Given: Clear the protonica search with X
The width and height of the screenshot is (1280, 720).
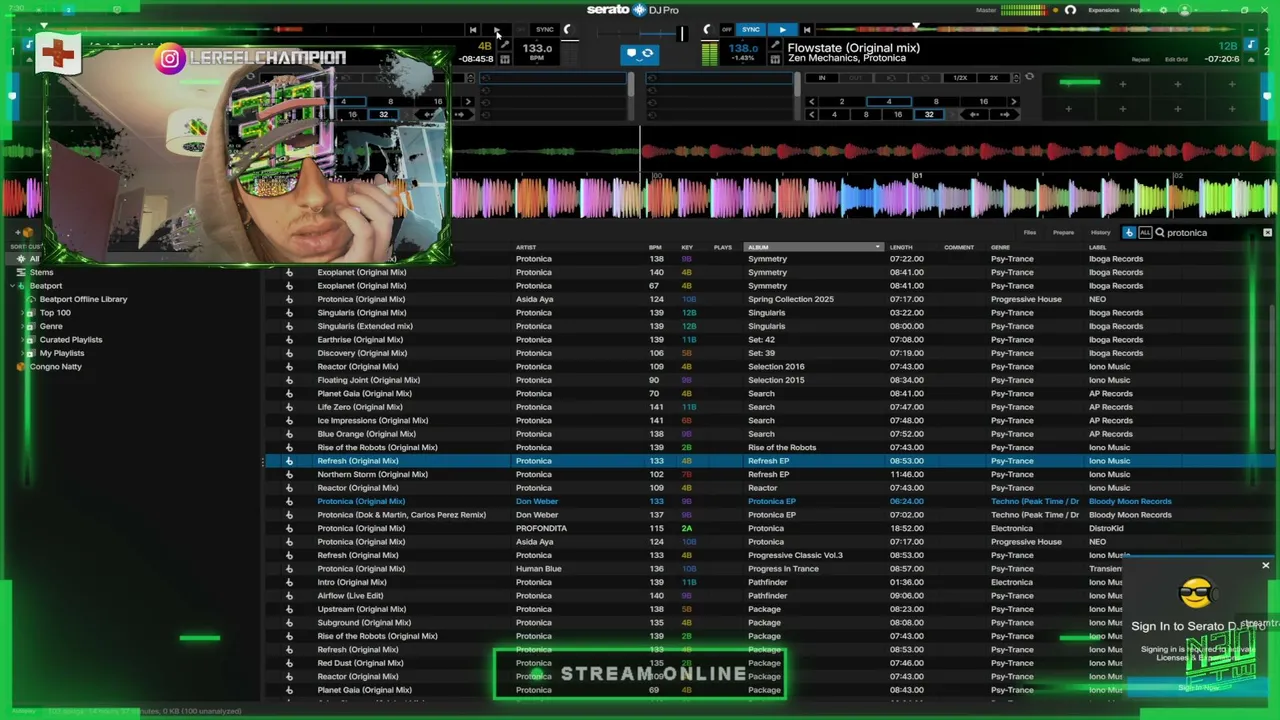Looking at the screenshot, I should 1267,233.
